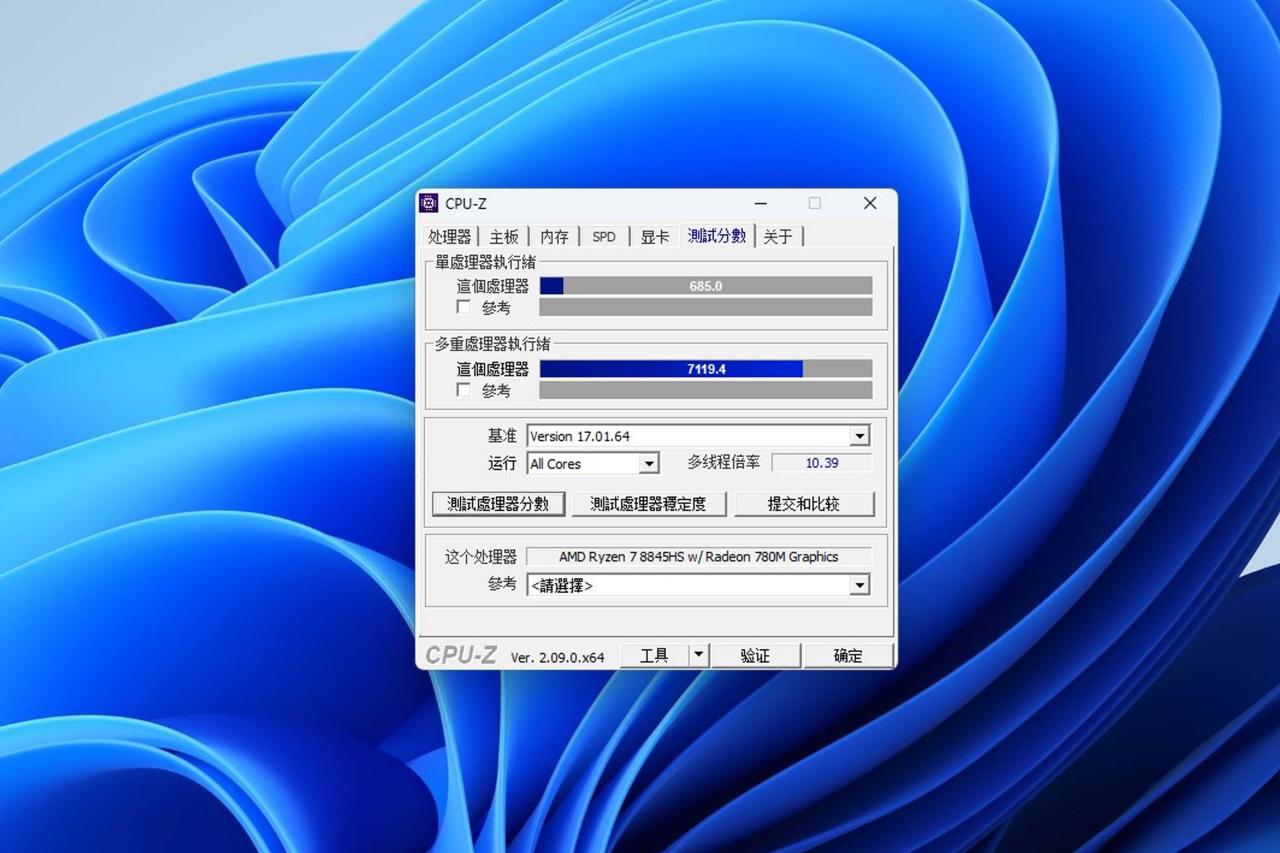The width and height of the screenshot is (1280, 853).
Task: Click the 多线程倍率 value 10.39
Action: tap(822, 463)
